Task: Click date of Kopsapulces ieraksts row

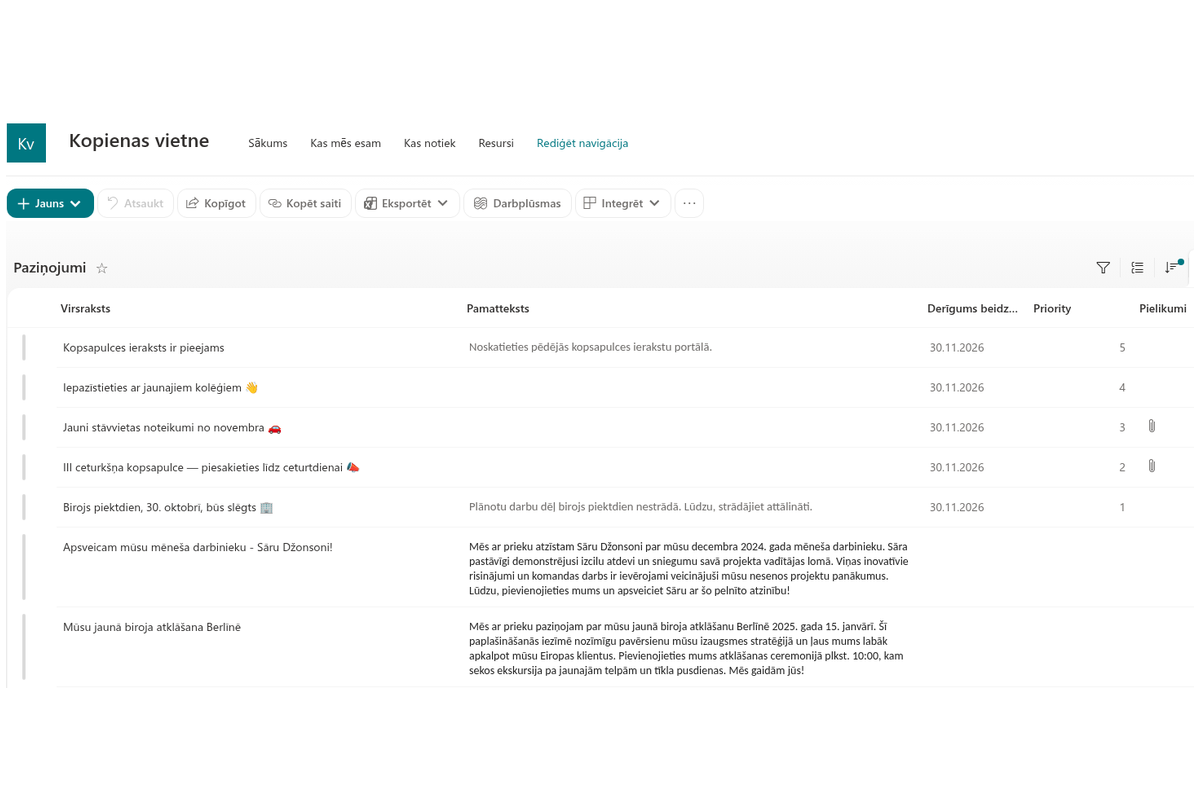Action: pyautogui.click(x=956, y=347)
